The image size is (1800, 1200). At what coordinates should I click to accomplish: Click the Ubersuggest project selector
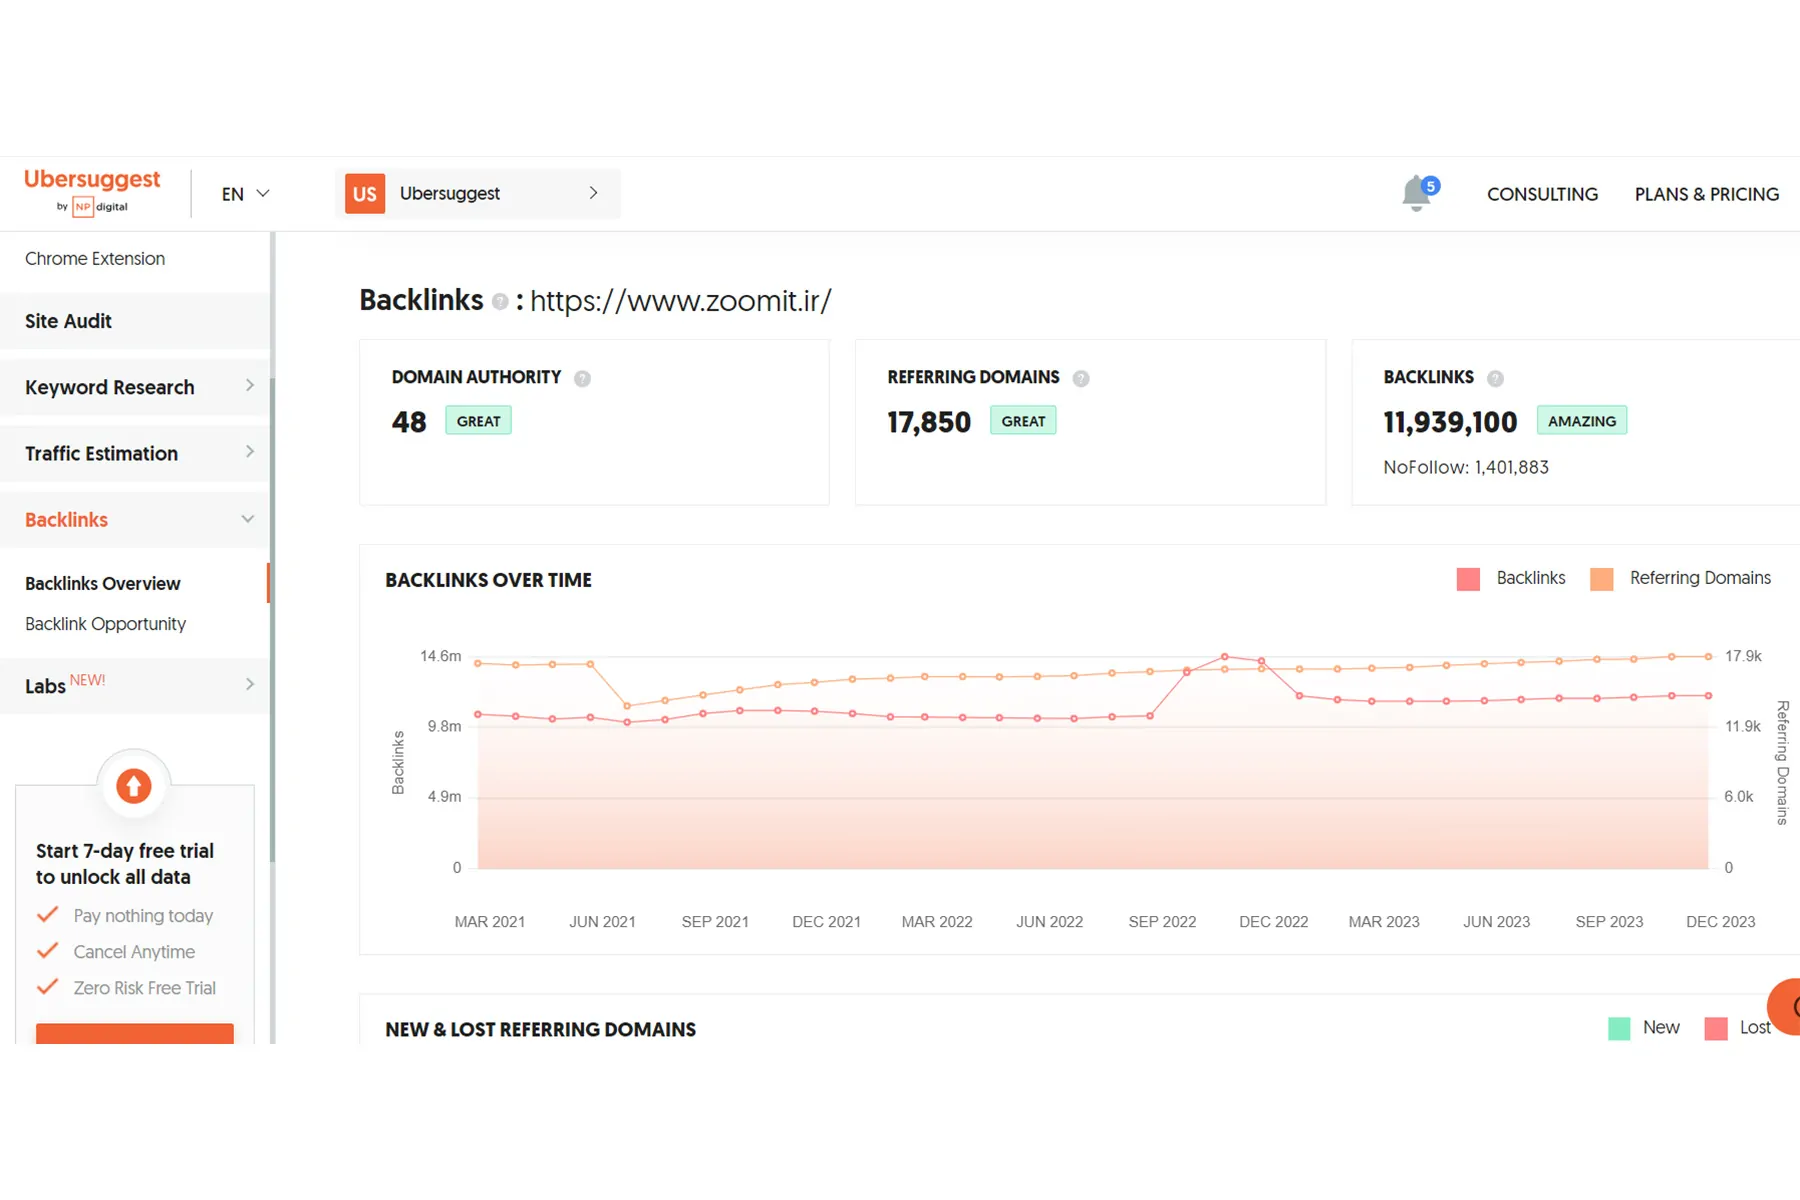pyautogui.click(x=478, y=194)
